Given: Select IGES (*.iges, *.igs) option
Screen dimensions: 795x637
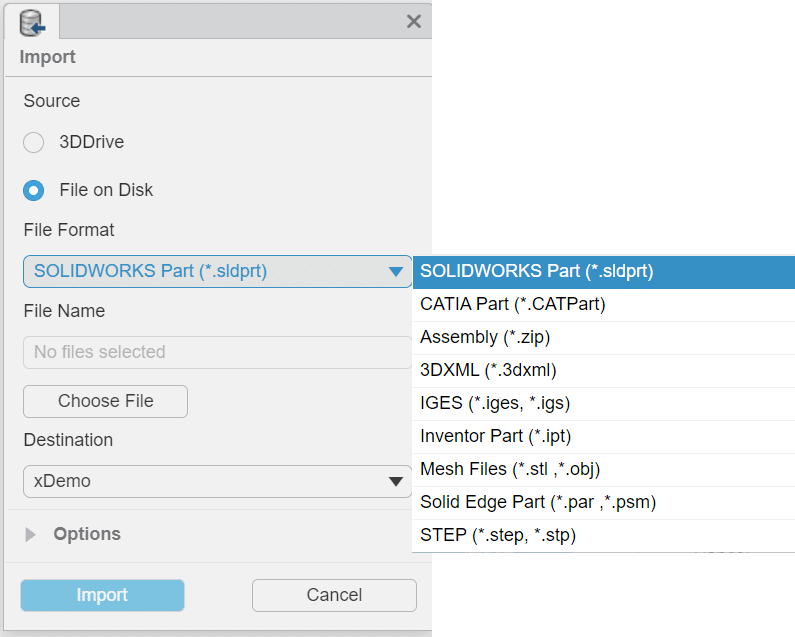Looking at the screenshot, I should (603, 403).
